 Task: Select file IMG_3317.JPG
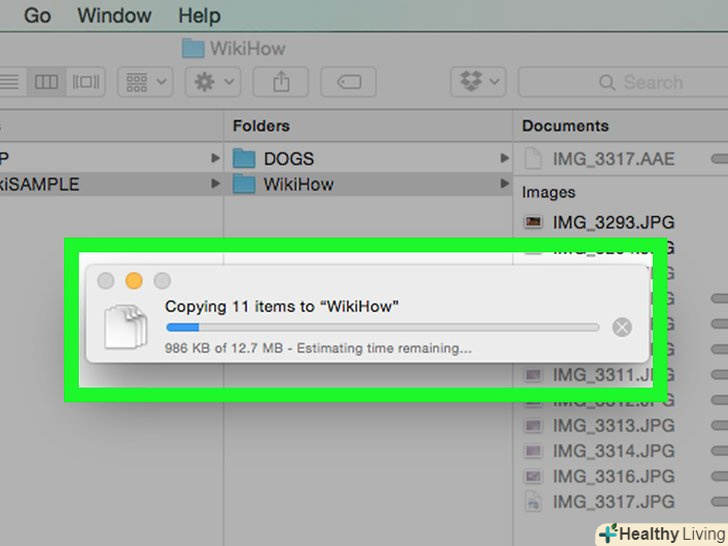coord(613,501)
